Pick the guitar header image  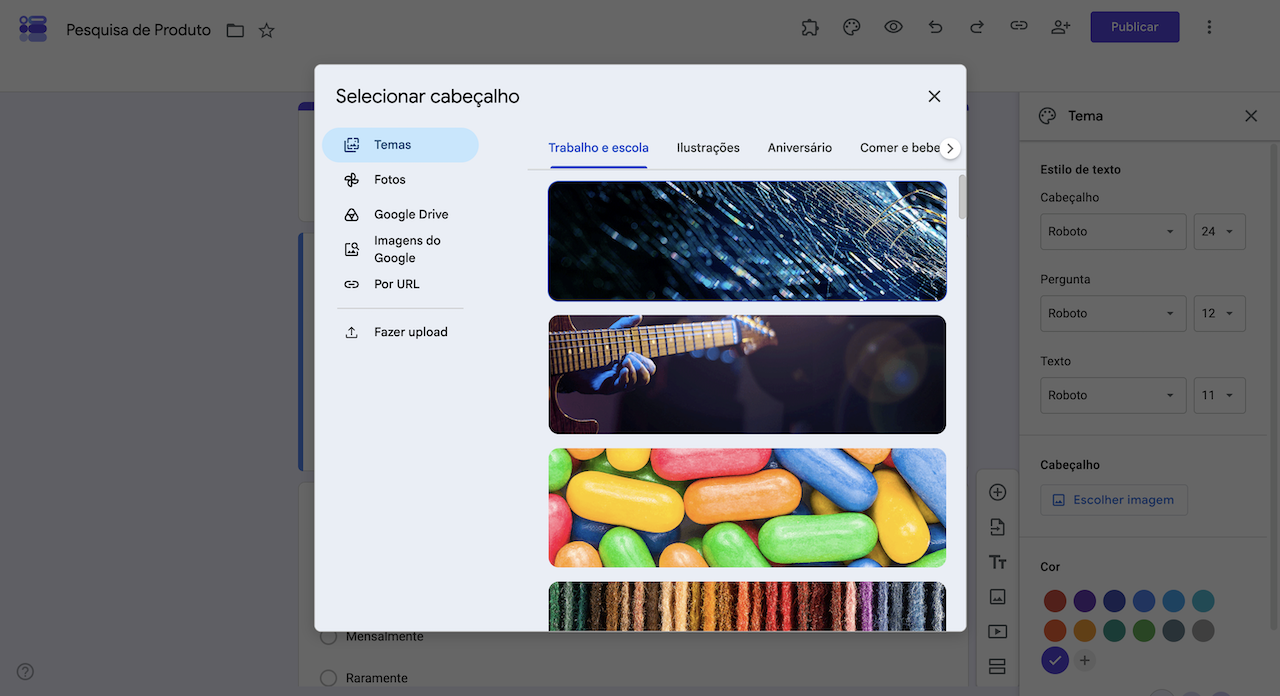point(747,374)
